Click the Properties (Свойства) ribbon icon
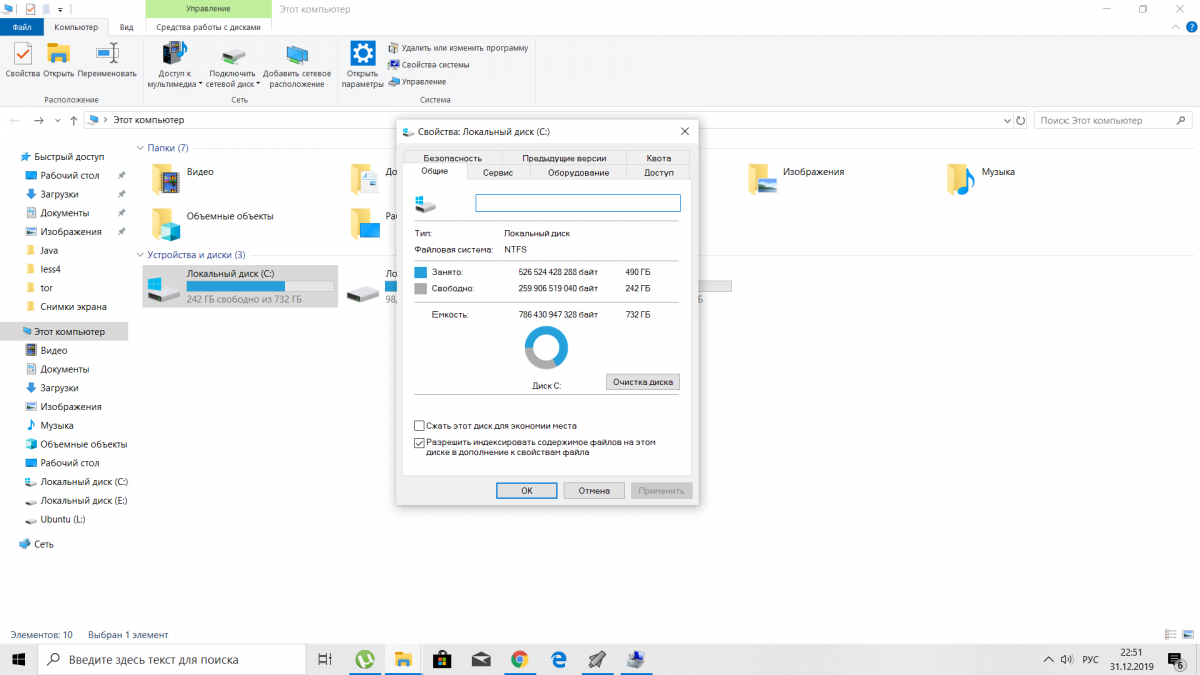Viewport: 1200px width, 675px height. (x=22, y=60)
